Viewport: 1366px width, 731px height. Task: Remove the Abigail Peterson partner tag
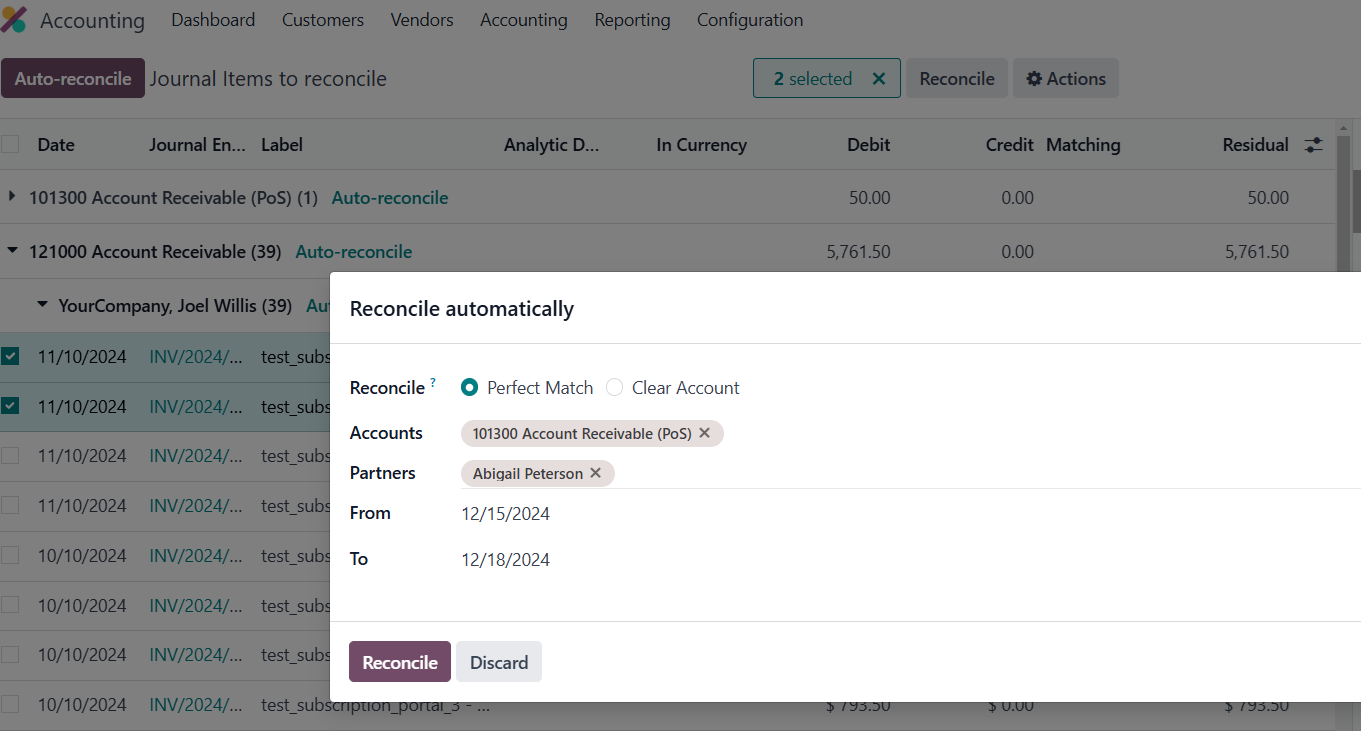point(596,473)
